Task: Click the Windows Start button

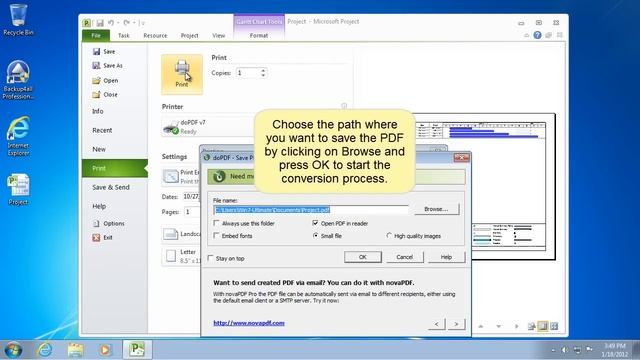Action: (x=13, y=350)
